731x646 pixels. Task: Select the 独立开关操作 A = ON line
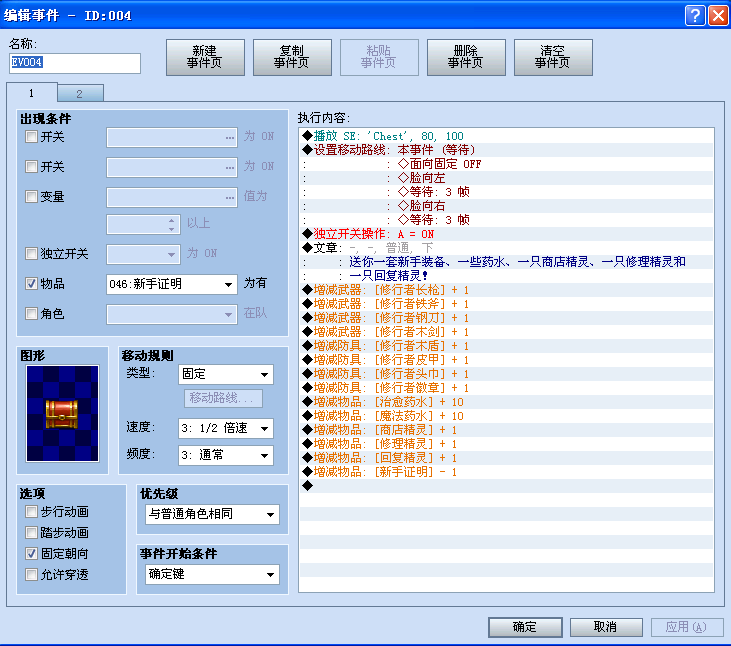(x=506, y=234)
